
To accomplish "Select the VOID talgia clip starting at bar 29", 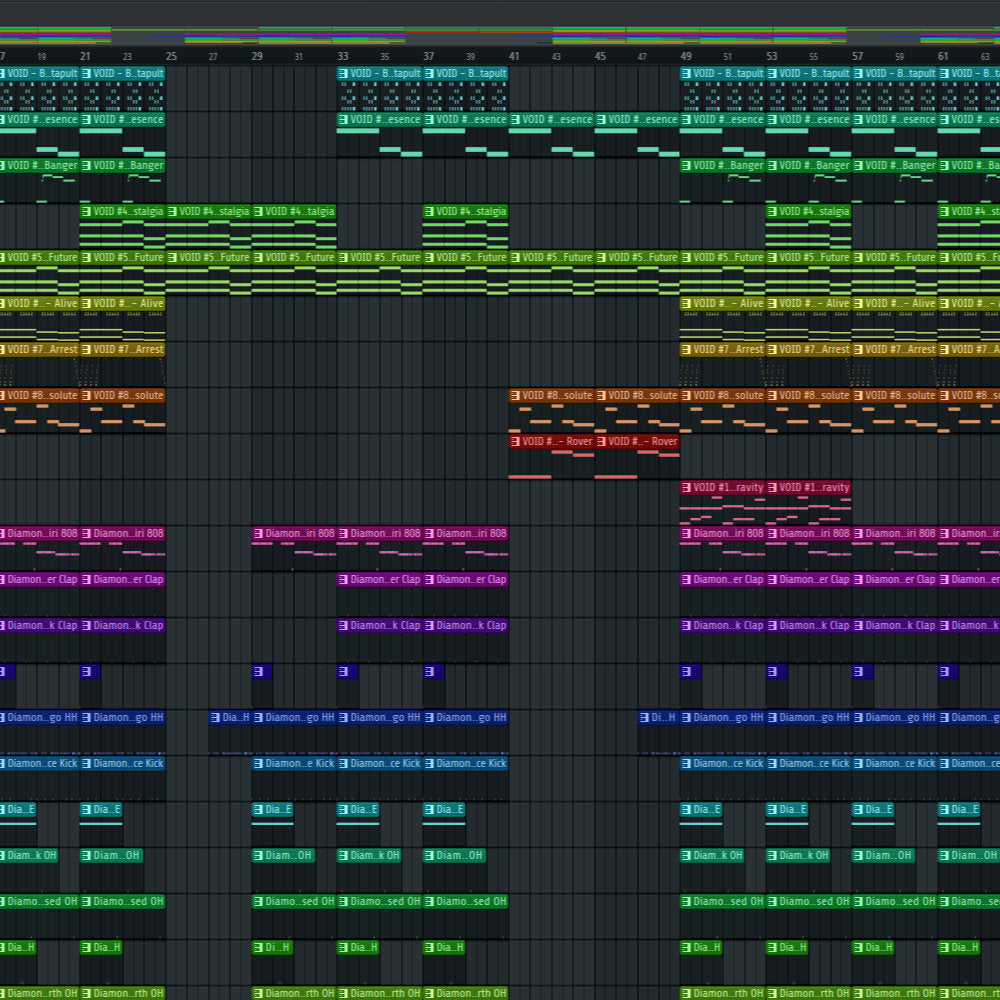I will pyautogui.click(x=300, y=212).
